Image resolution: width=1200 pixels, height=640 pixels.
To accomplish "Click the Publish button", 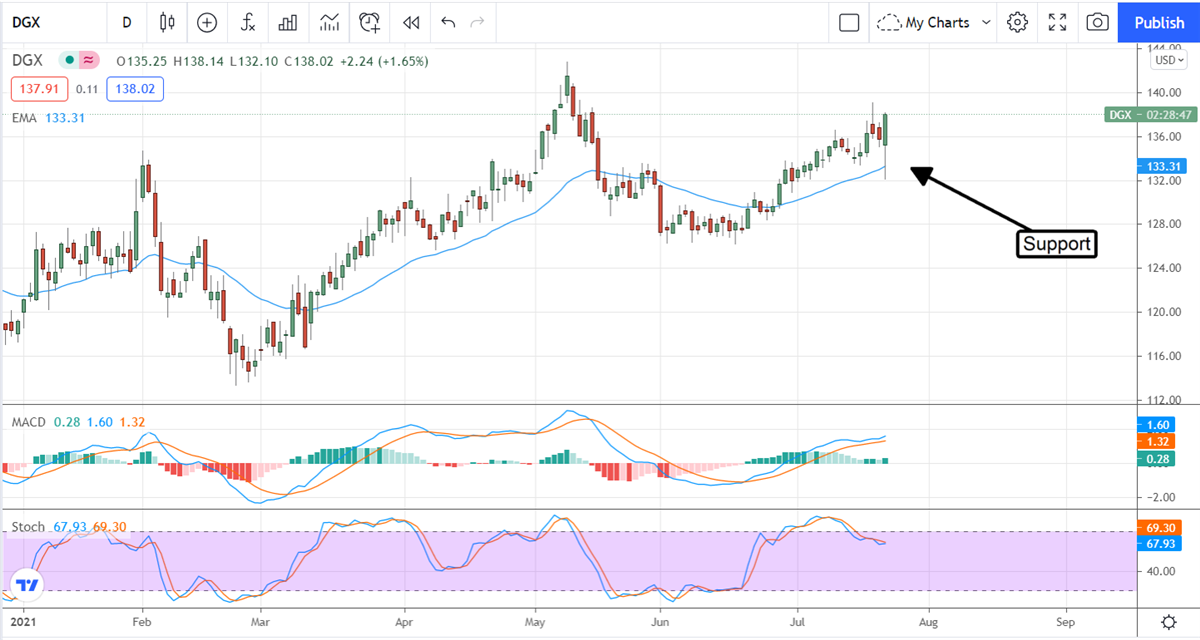I will coord(1158,22).
